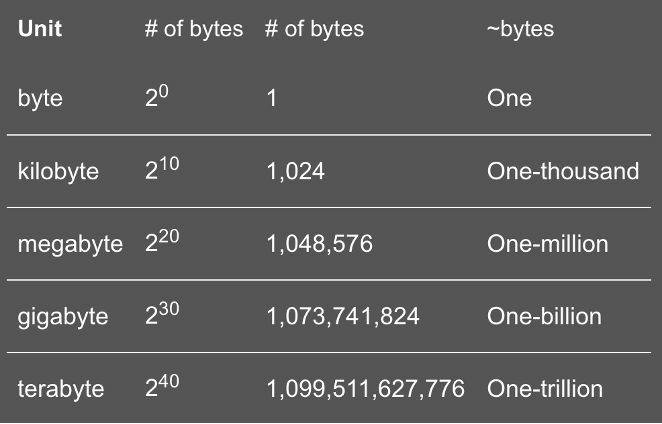The height and width of the screenshot is (424, 662).
Task: Select the first '# of bytes' header
Action: coord(194,29)
